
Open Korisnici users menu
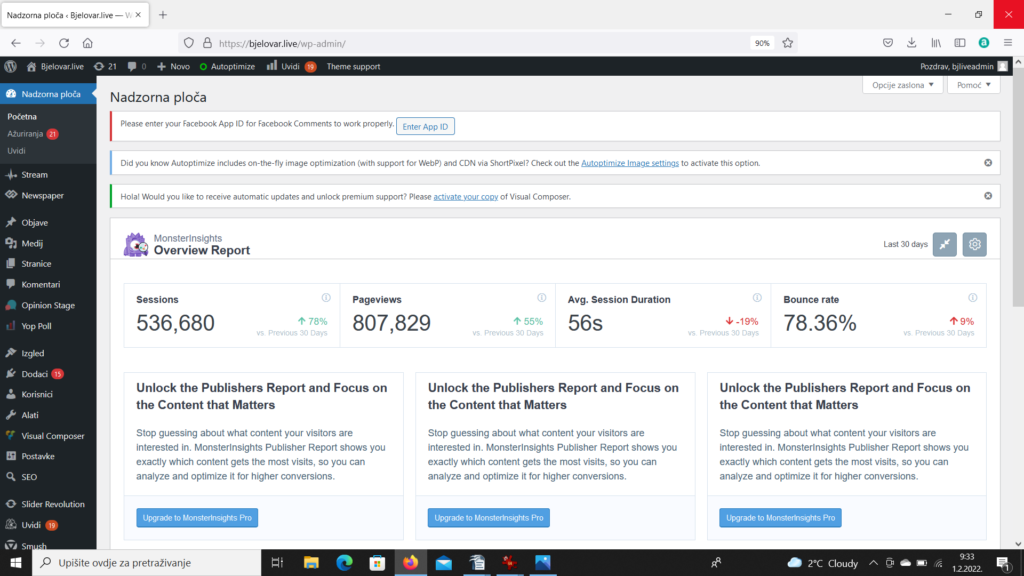tap(48, 394)
